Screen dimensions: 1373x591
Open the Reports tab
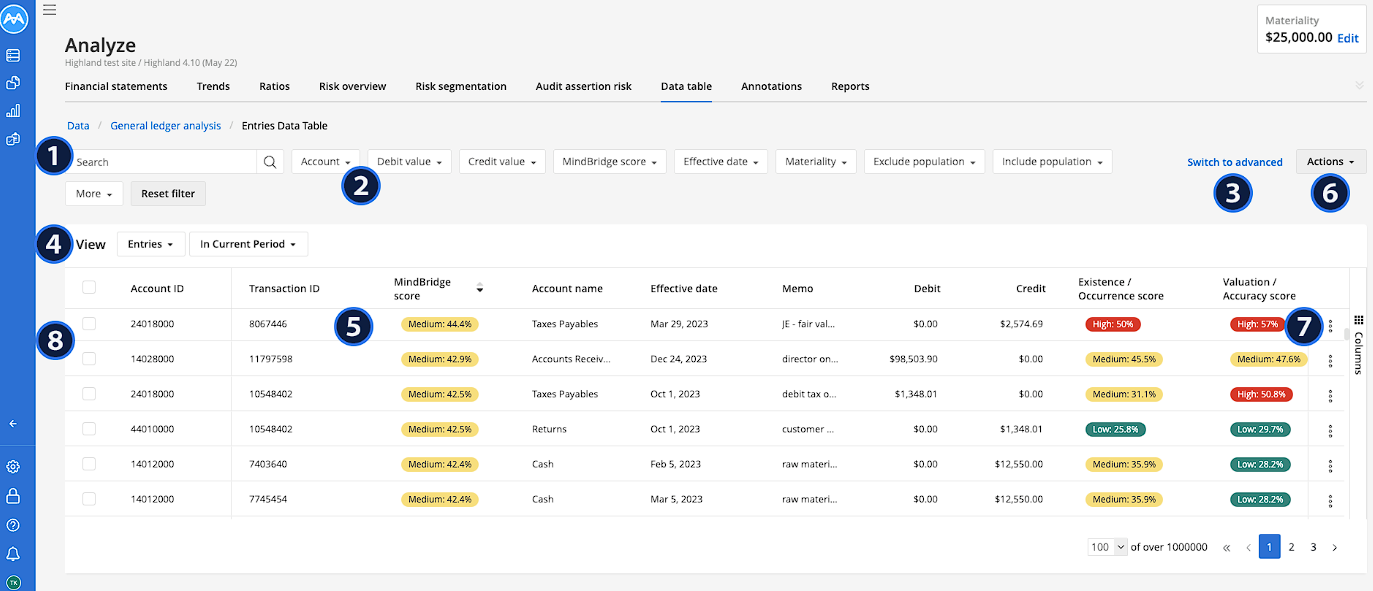pos(850,87)
